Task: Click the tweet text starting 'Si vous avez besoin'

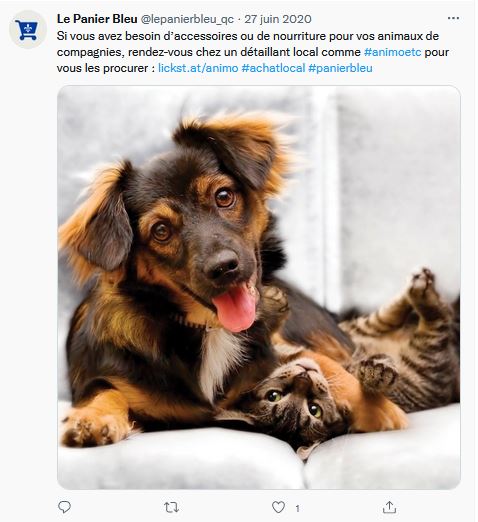Action: [253, 52]
